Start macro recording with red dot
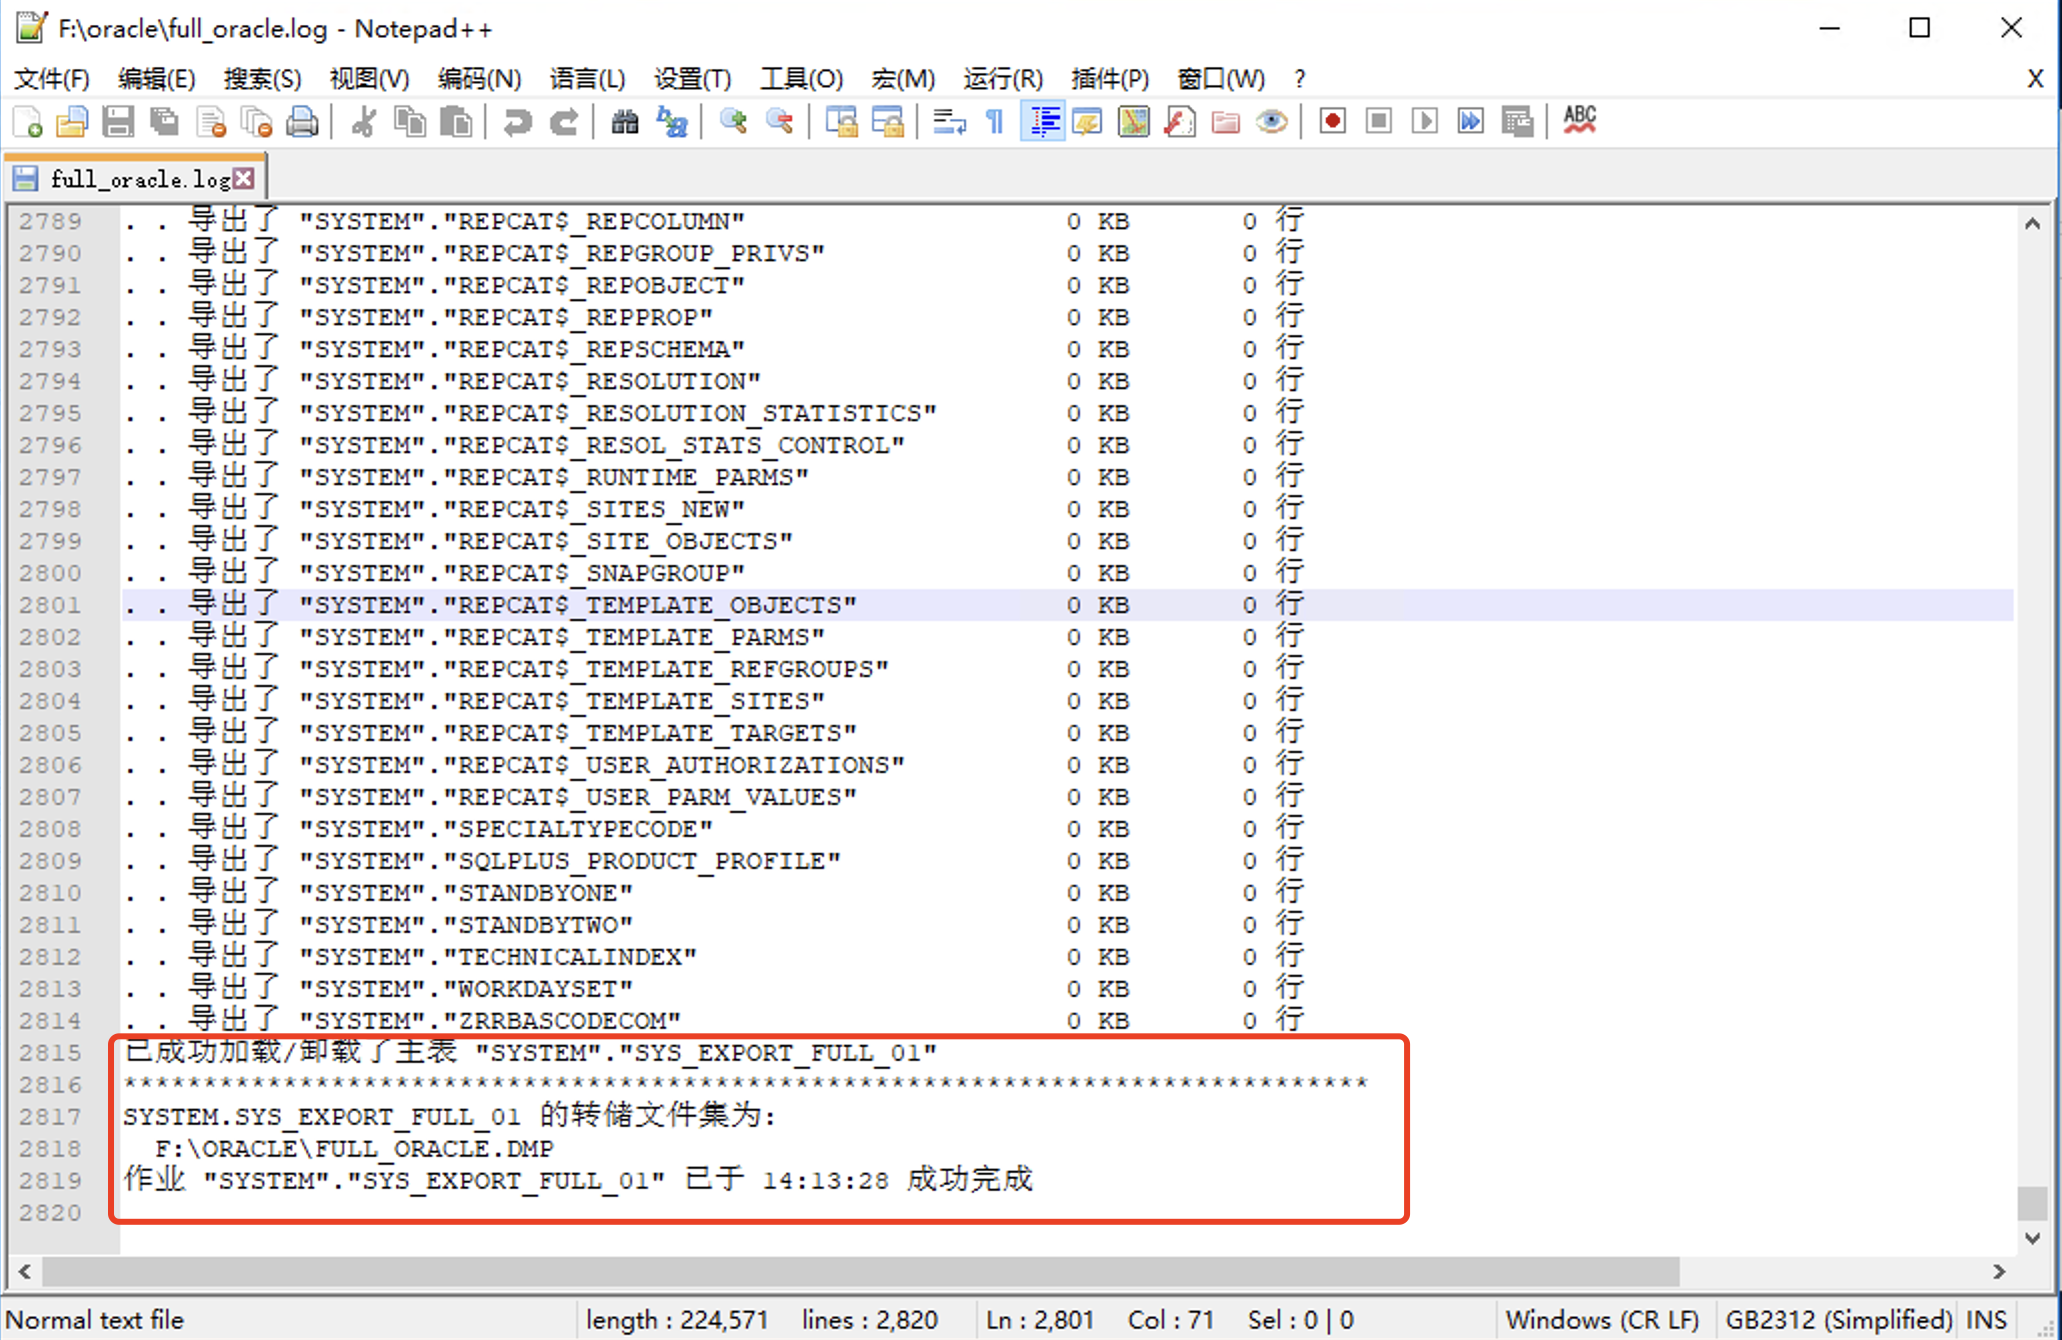The width and height of the screenshot is (2062, 1340). 1332,122
